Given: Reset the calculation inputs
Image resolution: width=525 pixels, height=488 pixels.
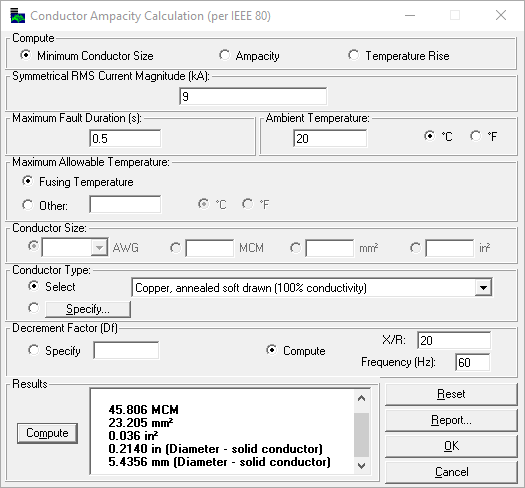Looking at the screenshot, I should click(x=451, y=394).
